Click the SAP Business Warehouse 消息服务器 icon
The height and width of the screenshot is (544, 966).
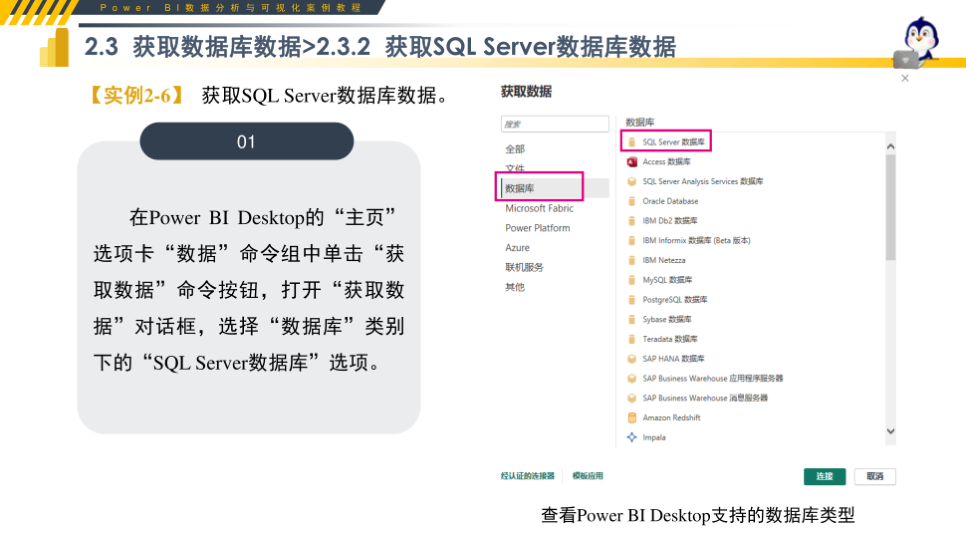click(631, 398)
